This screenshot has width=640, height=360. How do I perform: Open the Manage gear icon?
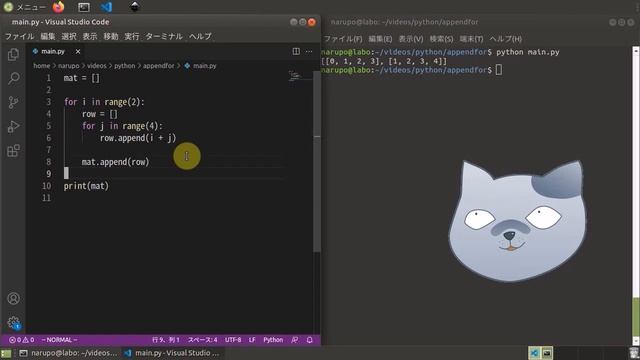point(13,322)
